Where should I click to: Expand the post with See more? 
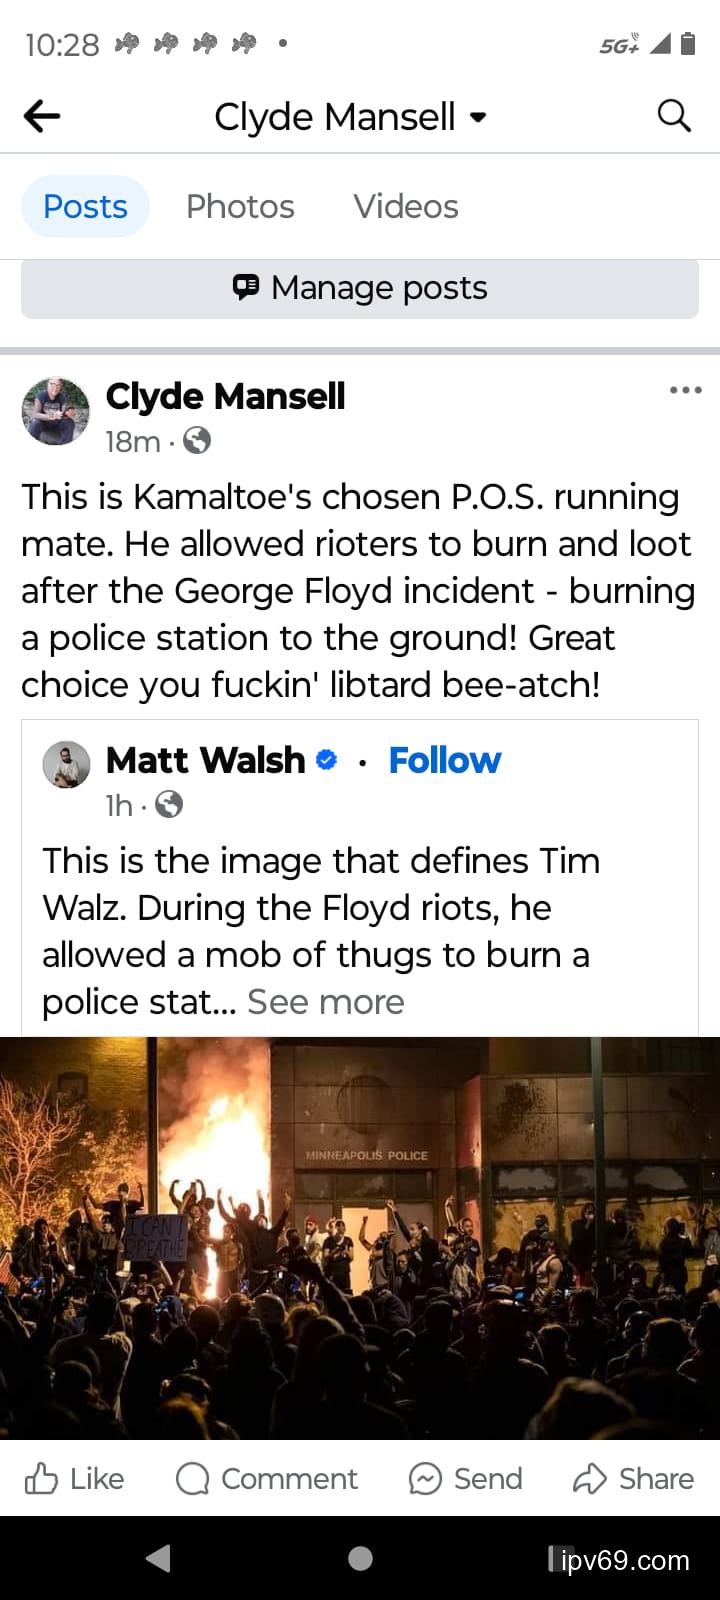pyautogui.click(x=326, y=1001)
